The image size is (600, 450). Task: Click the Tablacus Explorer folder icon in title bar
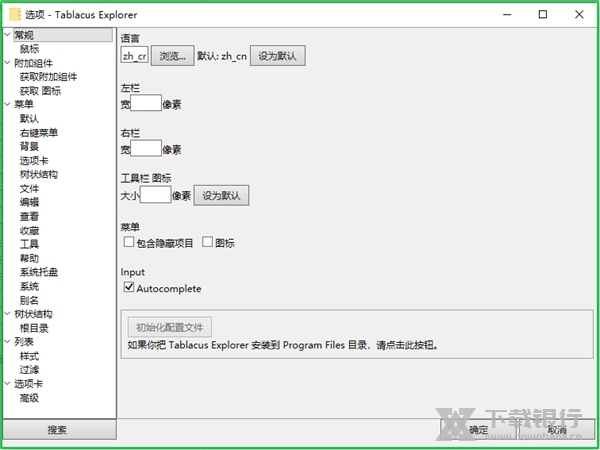coord(15,15)
